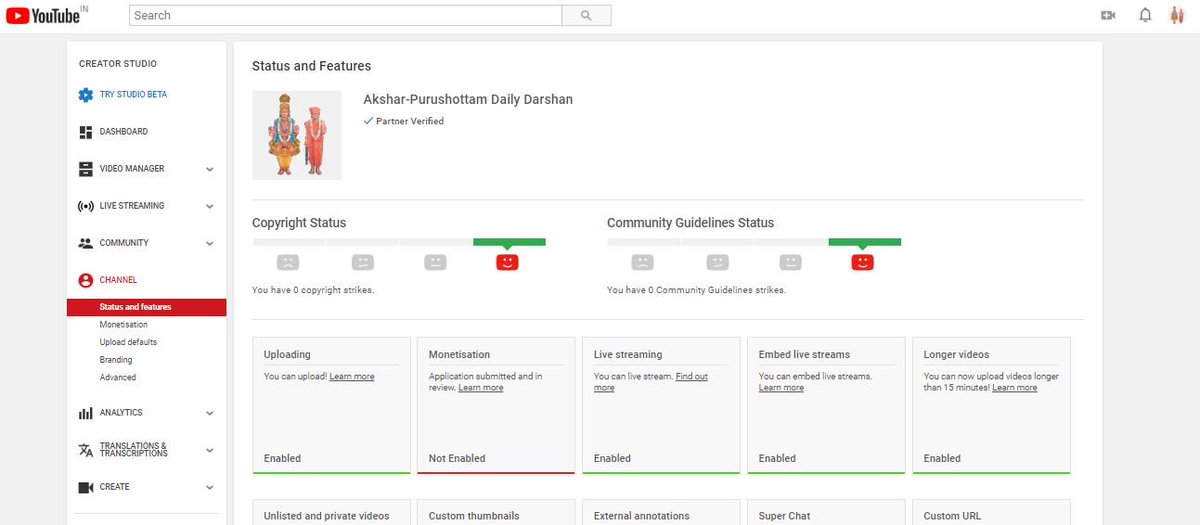Viewport: 1200px width, 525px height.
Task: Open Upload defaults submenu item
Action: (x=128, y=342)
